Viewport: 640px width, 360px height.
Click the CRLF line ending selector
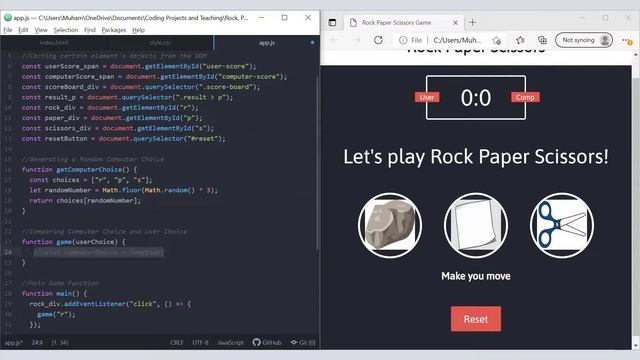pyautogui.click(x=177, y=342)
